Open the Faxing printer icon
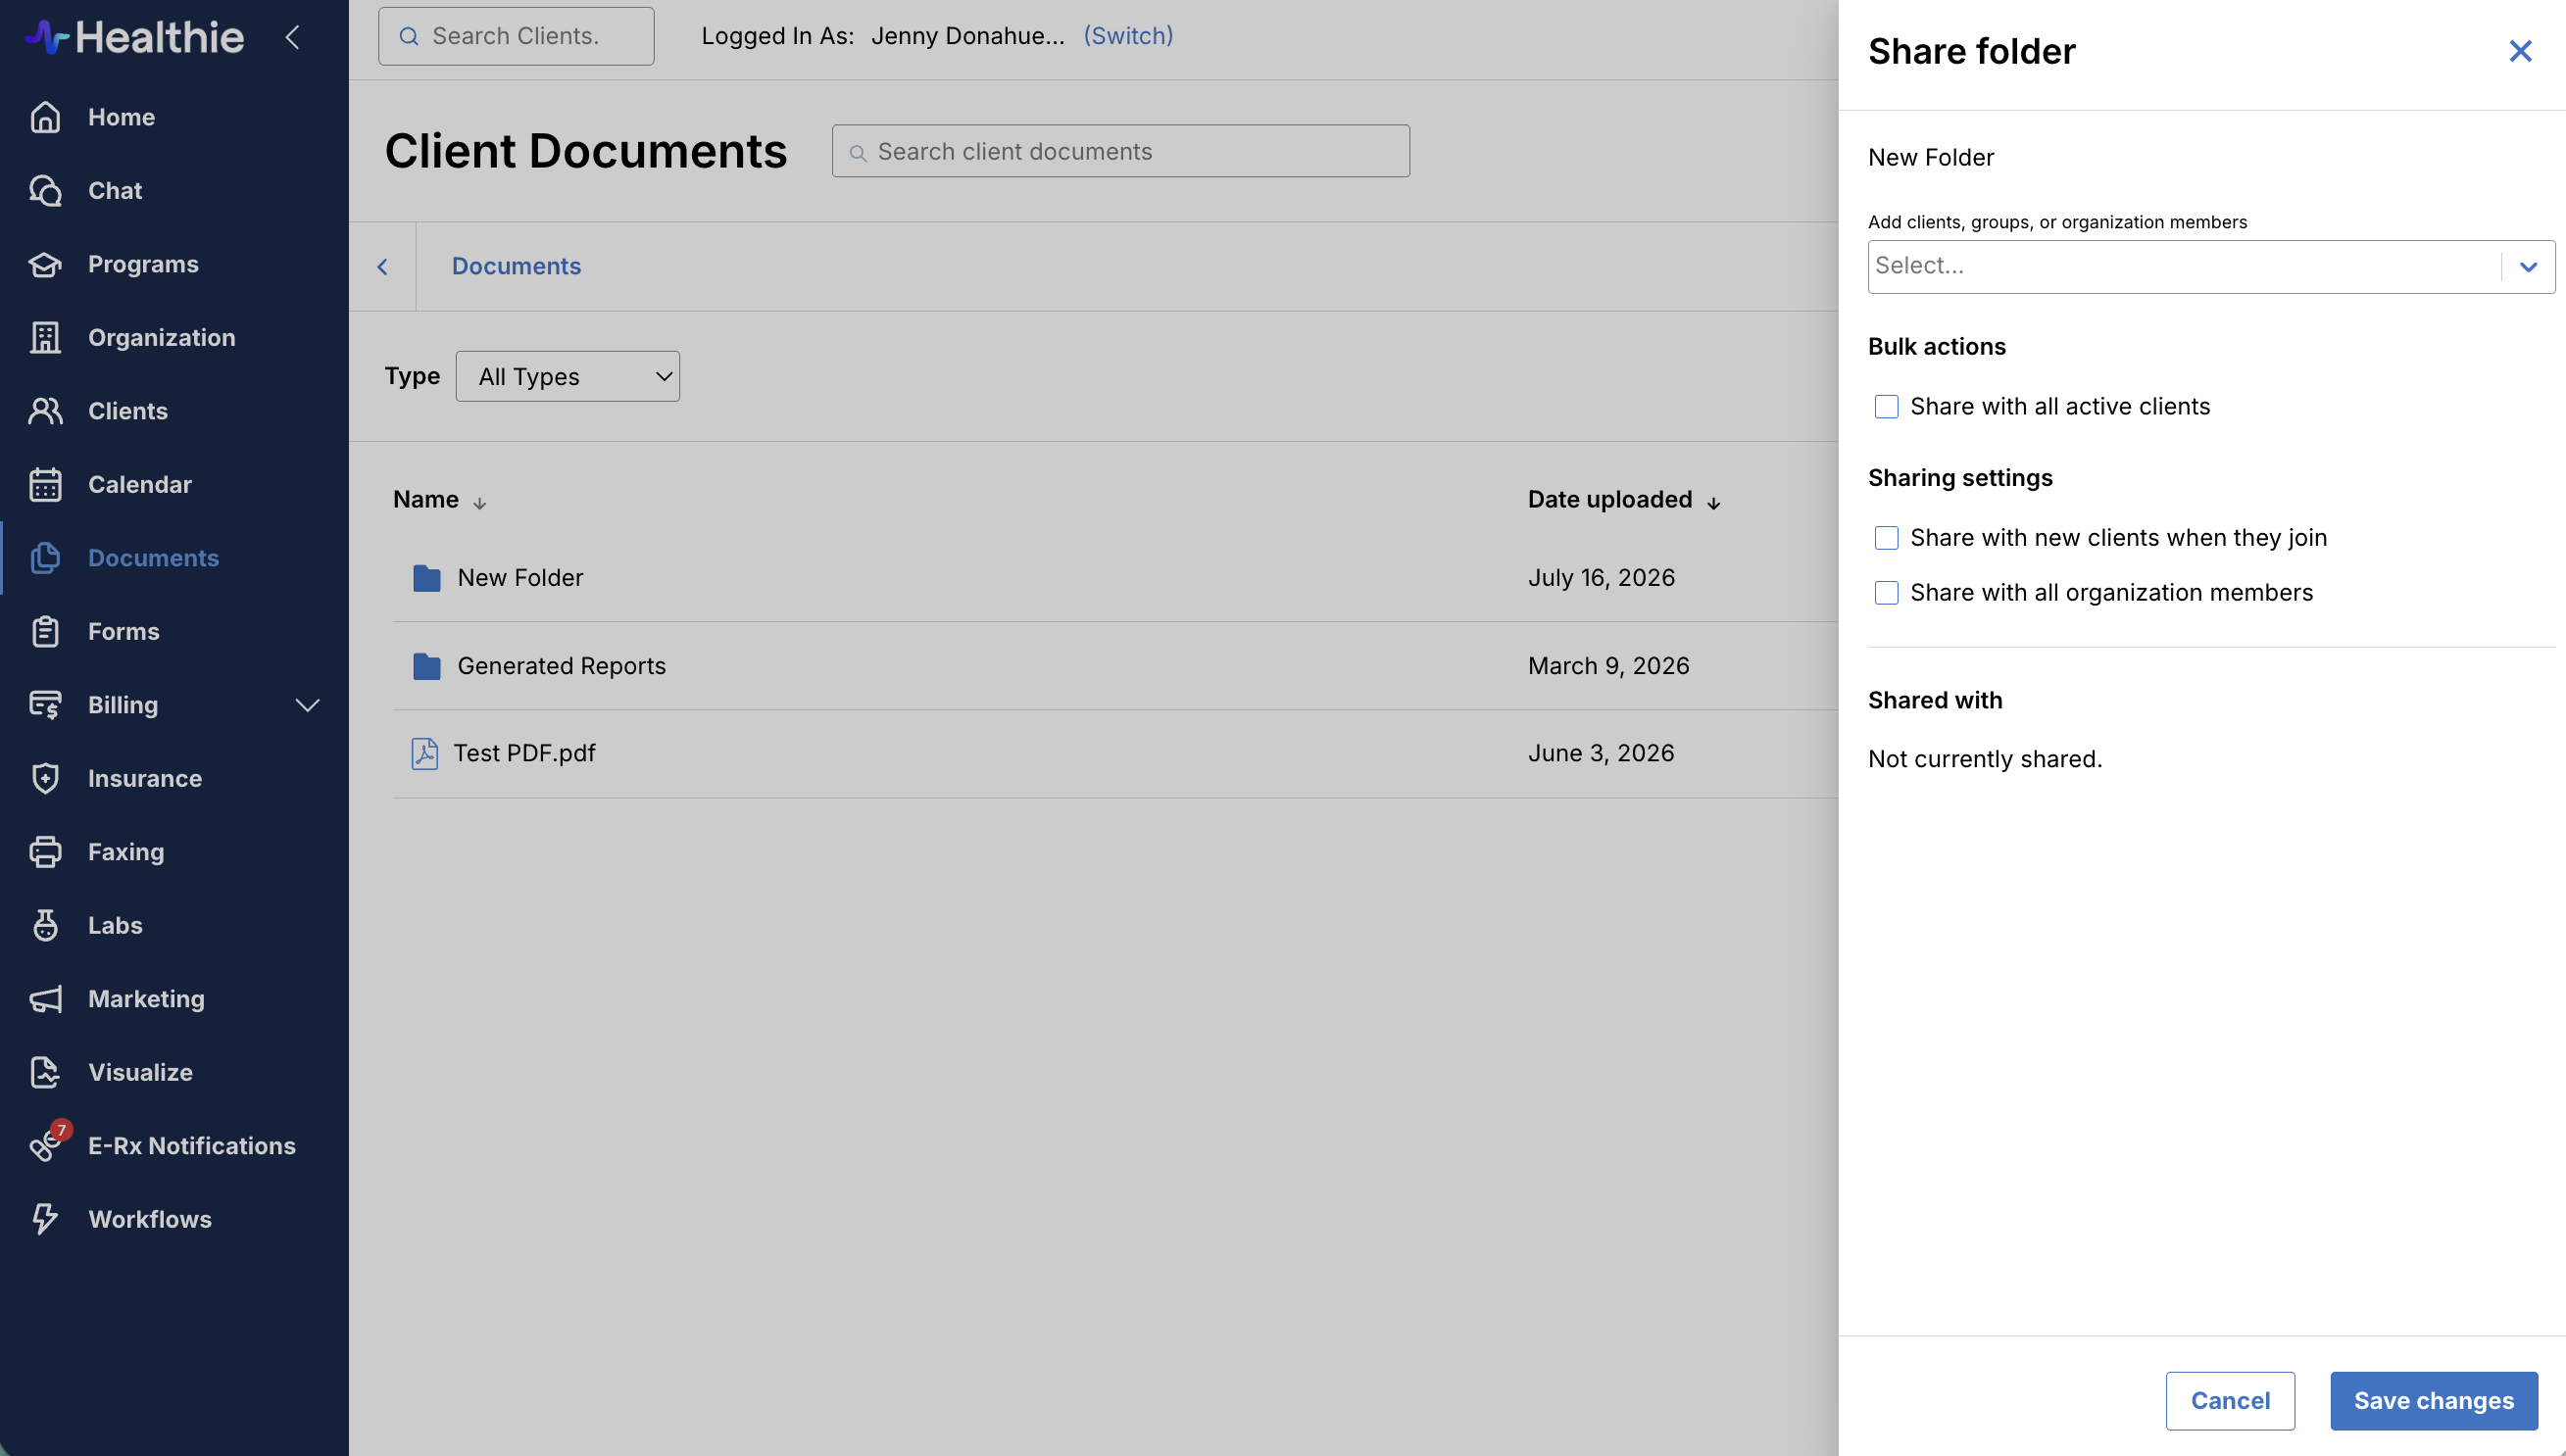2566x1456 pixels. tap(45, 852)
